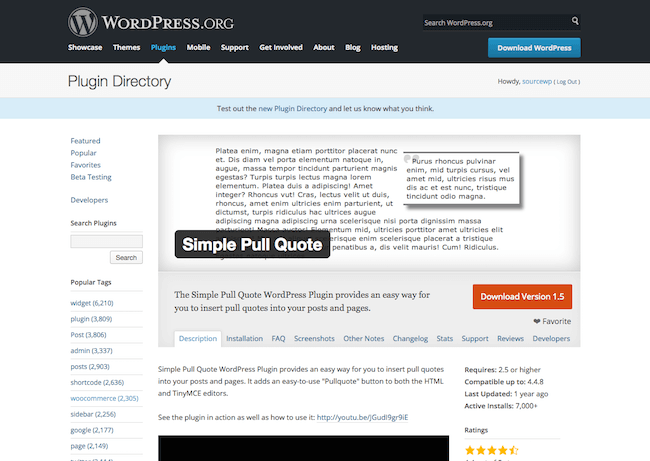Viewport: 650px width, 461px height.
Task: Open the Developers sidebar link
Action: (89, 200)
